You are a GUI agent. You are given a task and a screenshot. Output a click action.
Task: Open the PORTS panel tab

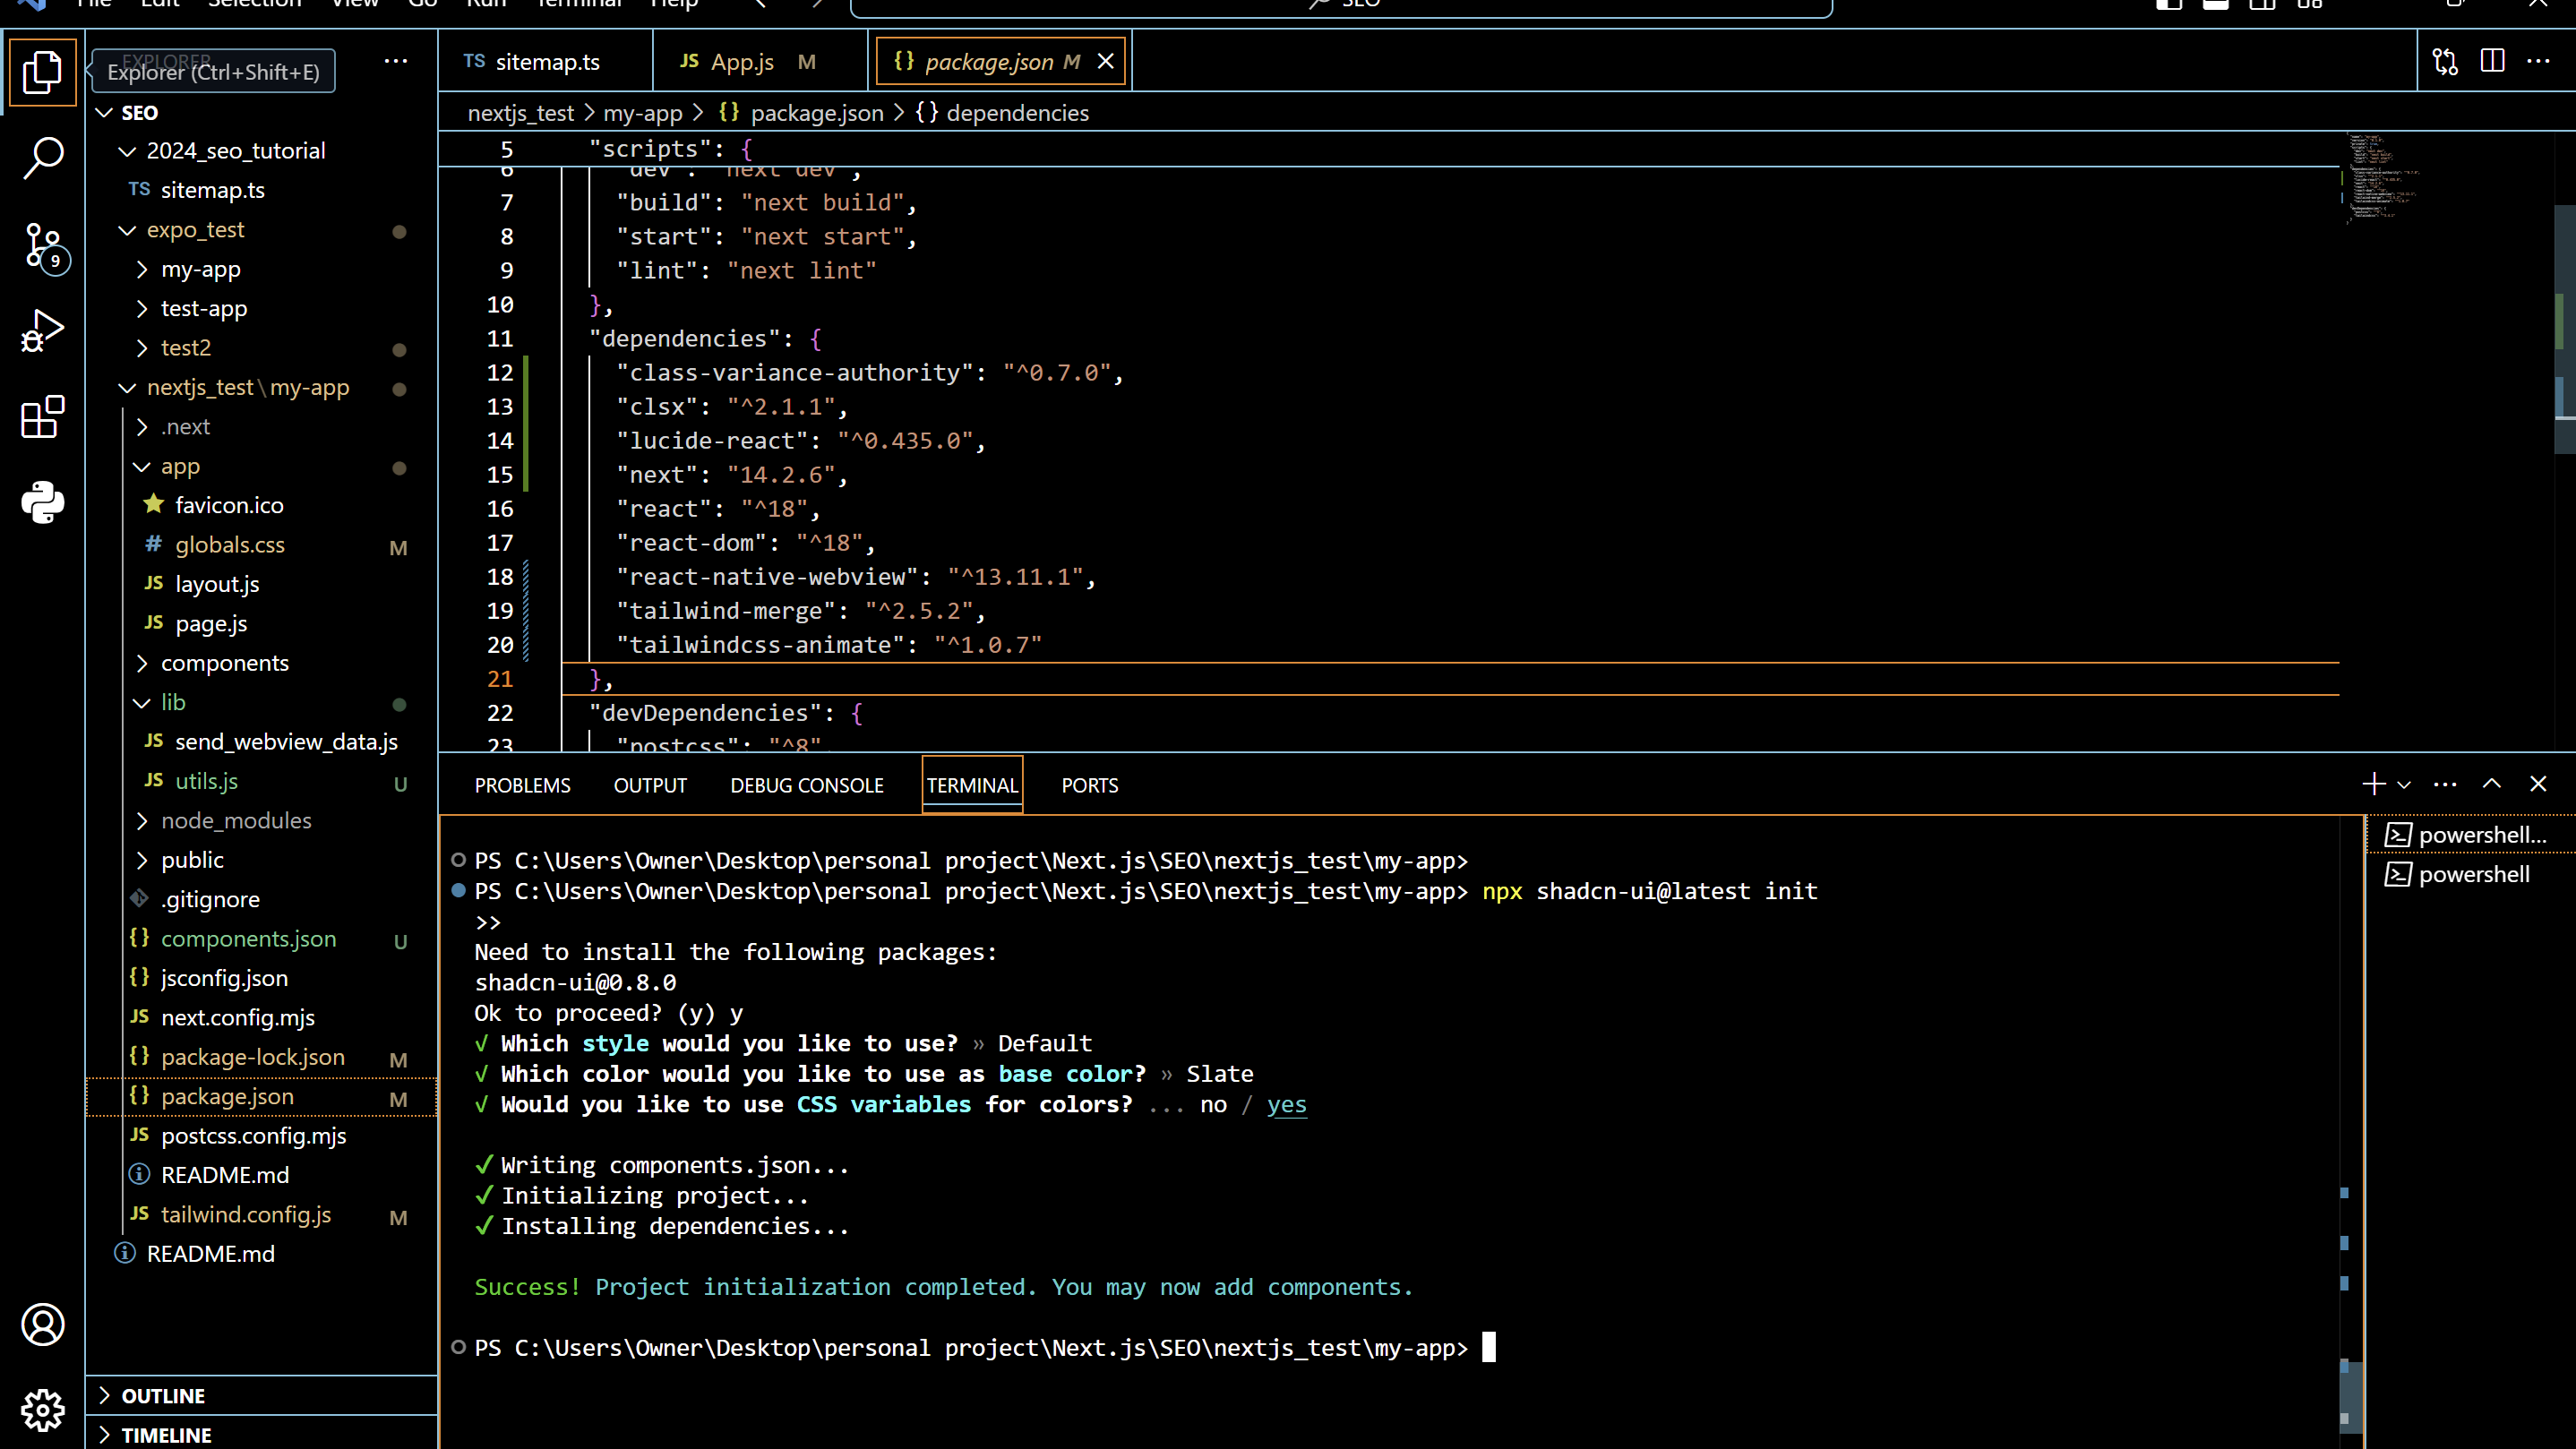coord(1090,786)
